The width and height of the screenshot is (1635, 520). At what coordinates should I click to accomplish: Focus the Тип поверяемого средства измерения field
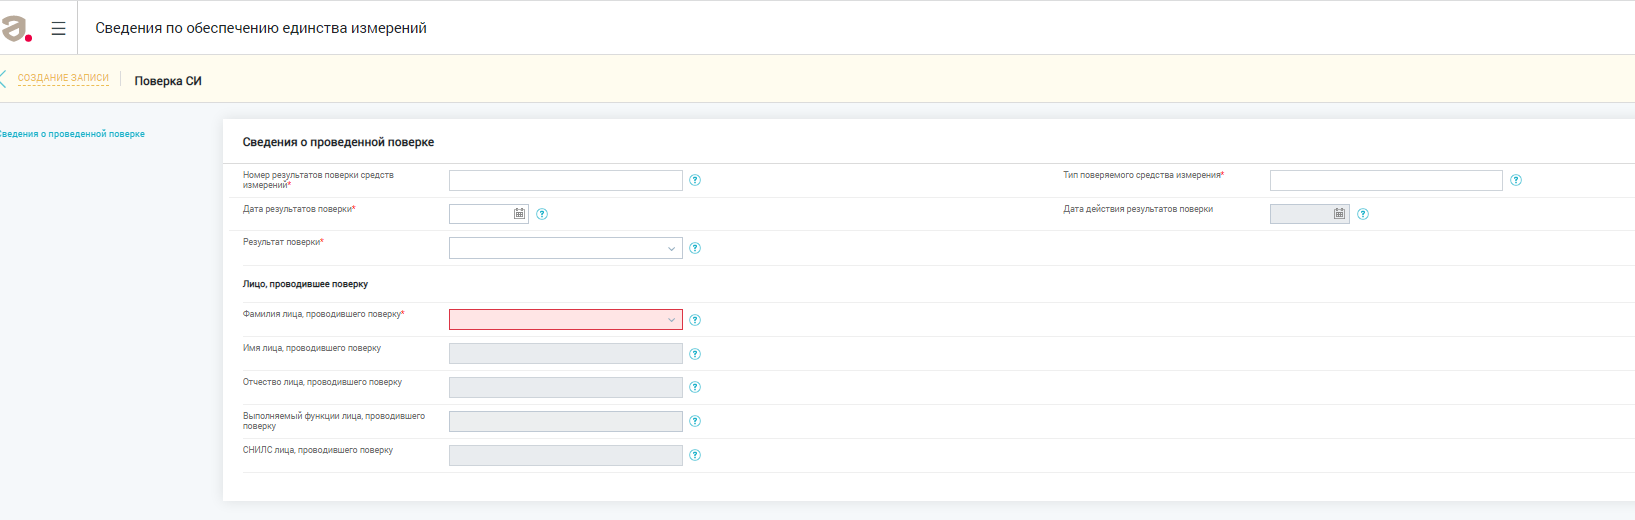(1385, 180)
